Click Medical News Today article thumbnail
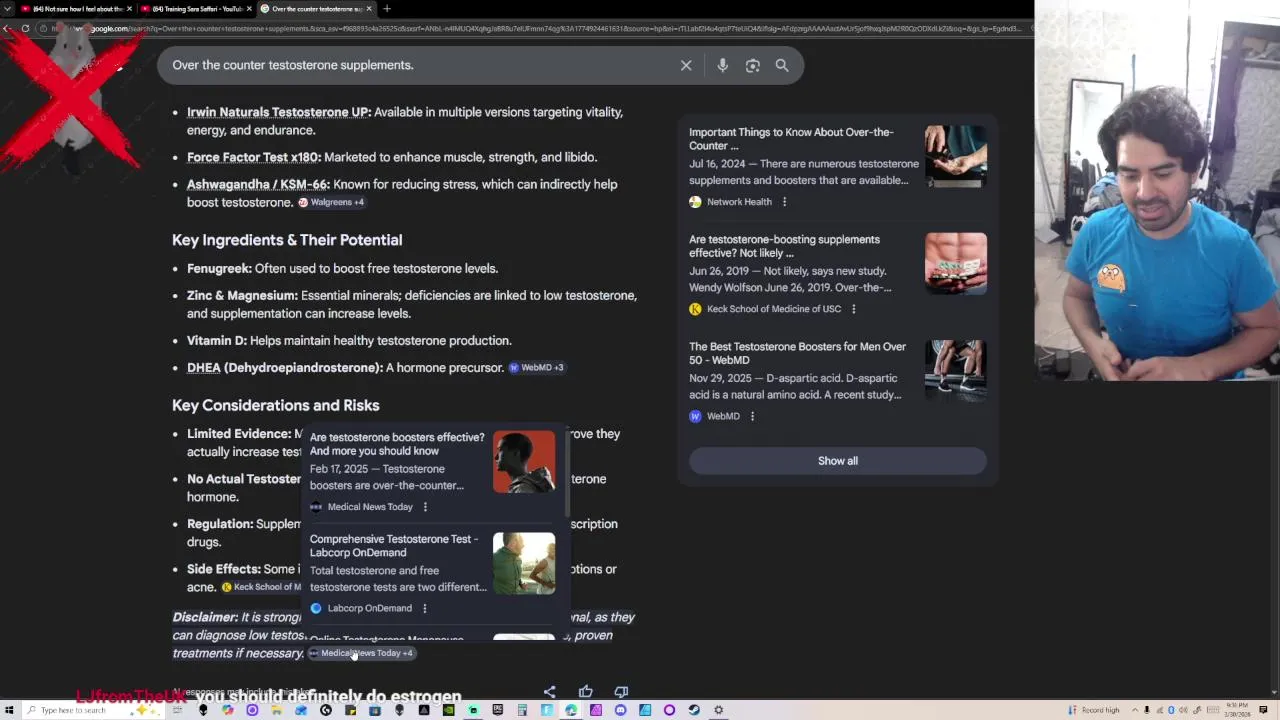The width and height of the screenshot is (1280, 720). click(524, 461)
